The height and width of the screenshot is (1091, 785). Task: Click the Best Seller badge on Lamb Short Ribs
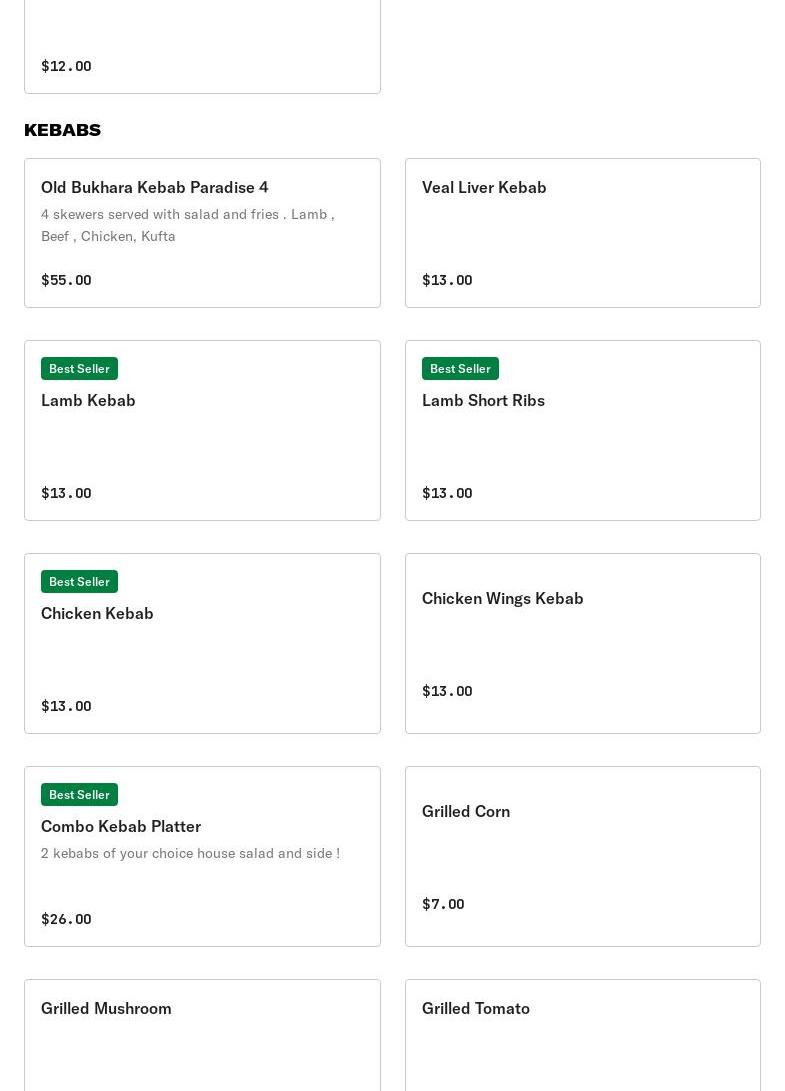click(x=460, y=369)
